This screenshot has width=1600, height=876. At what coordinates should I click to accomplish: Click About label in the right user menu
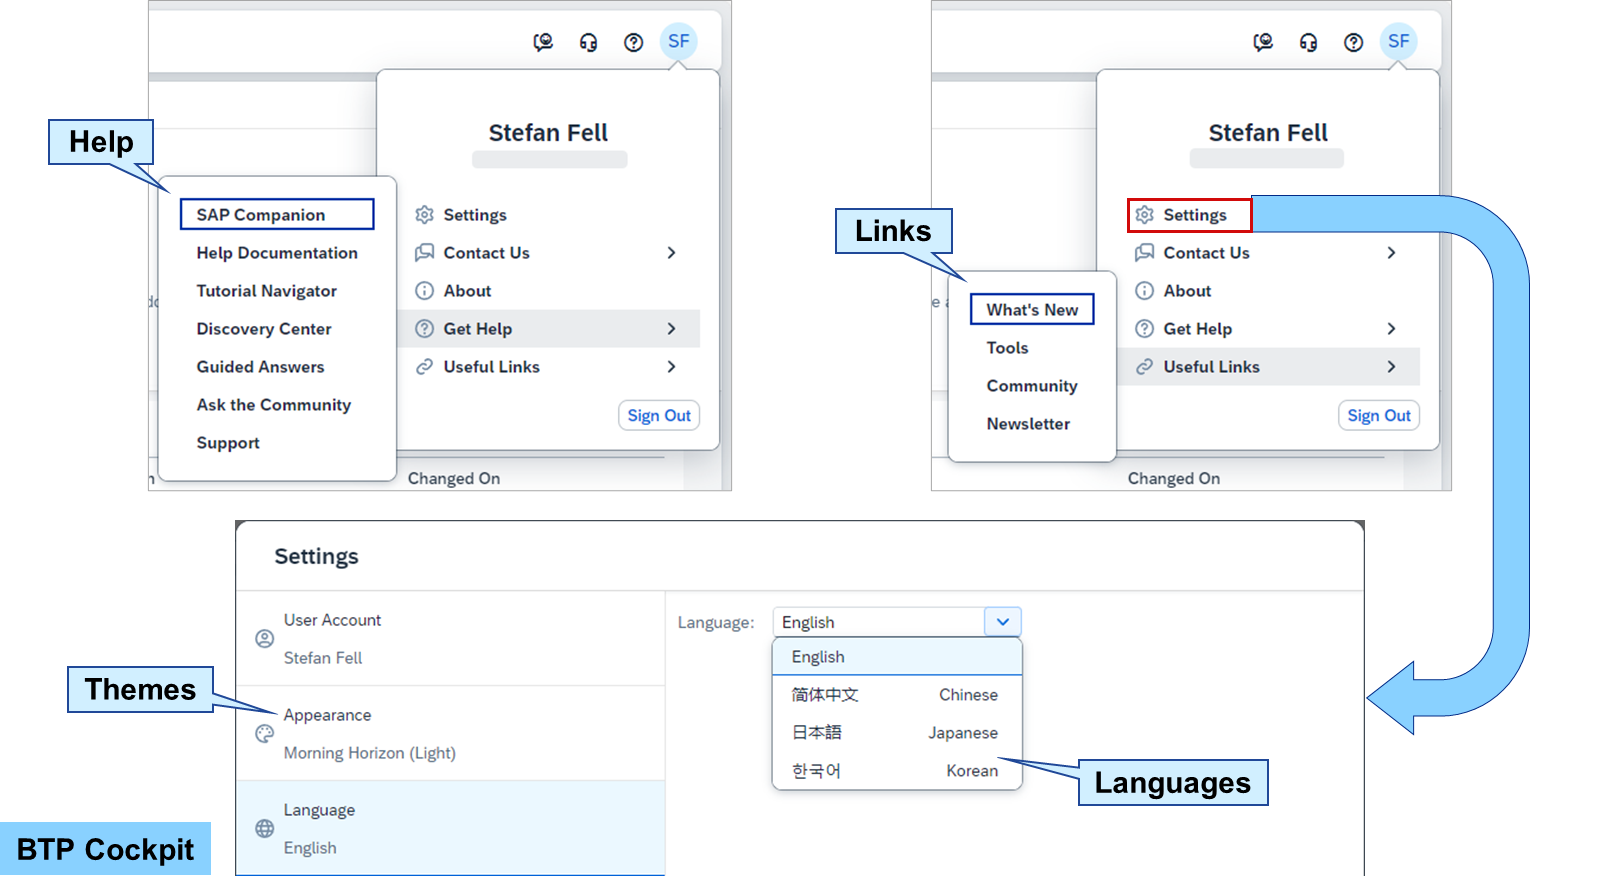(x=1187, y=291)
